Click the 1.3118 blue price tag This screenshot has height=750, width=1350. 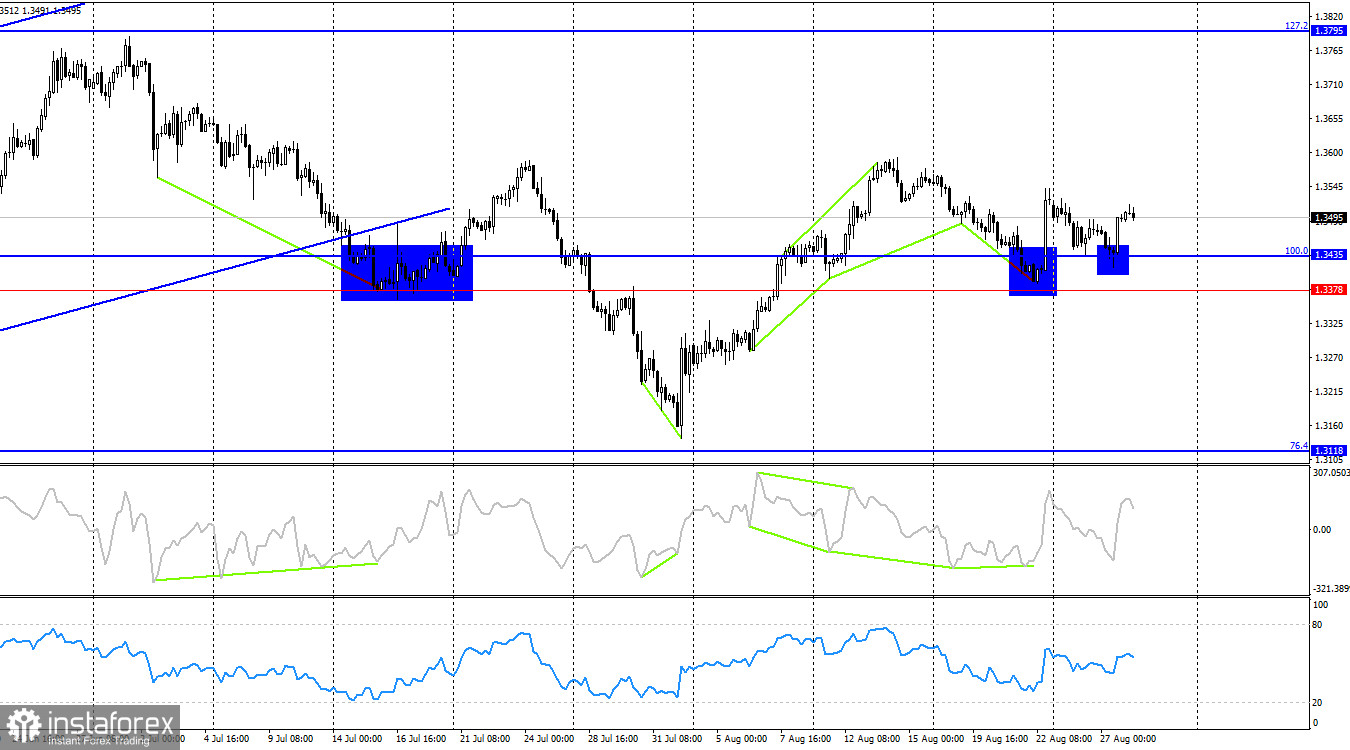coord(1329,451)
